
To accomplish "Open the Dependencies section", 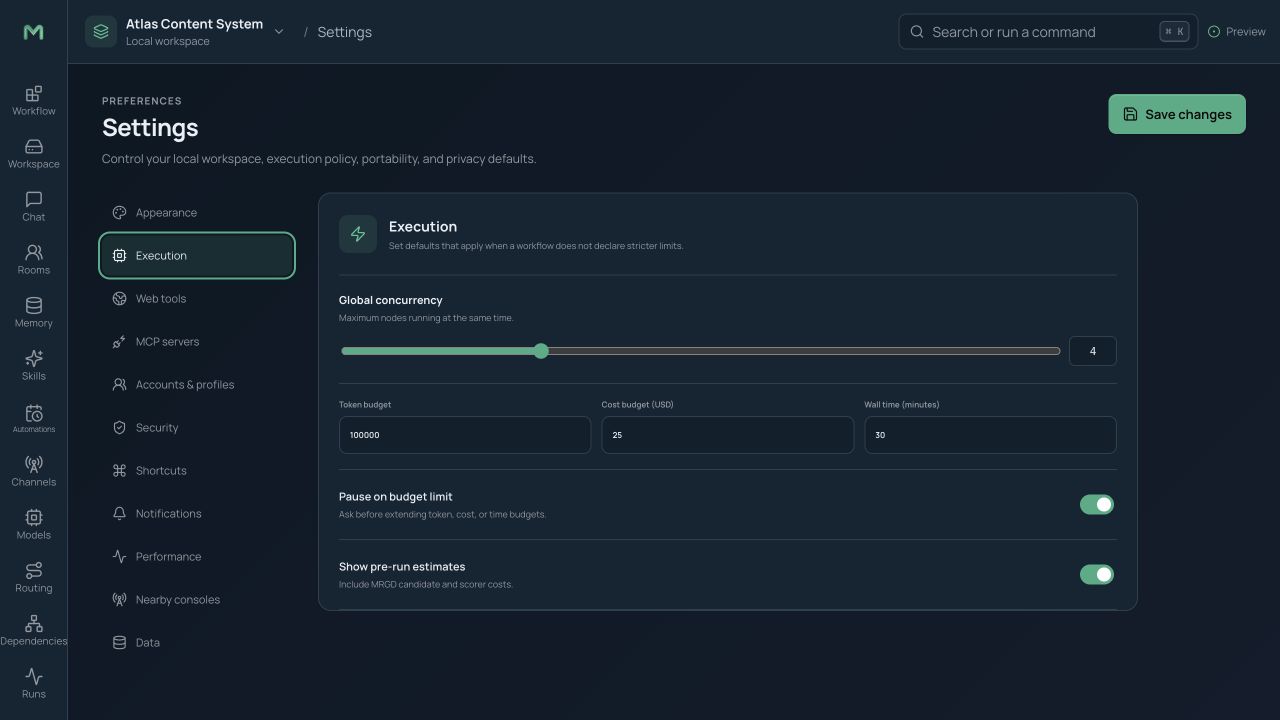I will [33, 631].
